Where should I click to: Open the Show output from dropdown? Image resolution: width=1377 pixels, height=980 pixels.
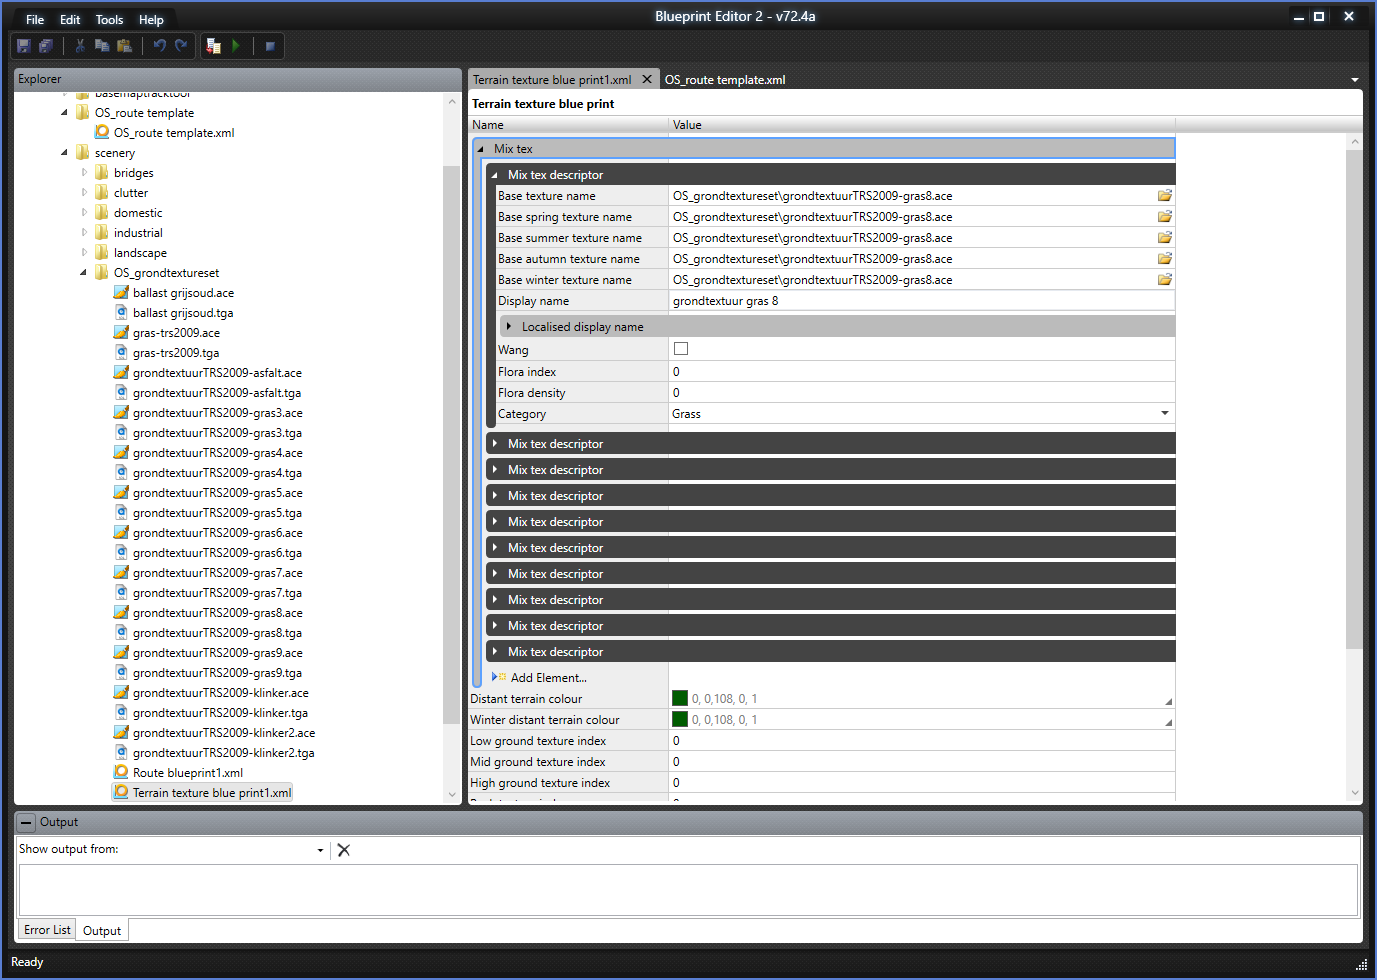coord(320,850)
